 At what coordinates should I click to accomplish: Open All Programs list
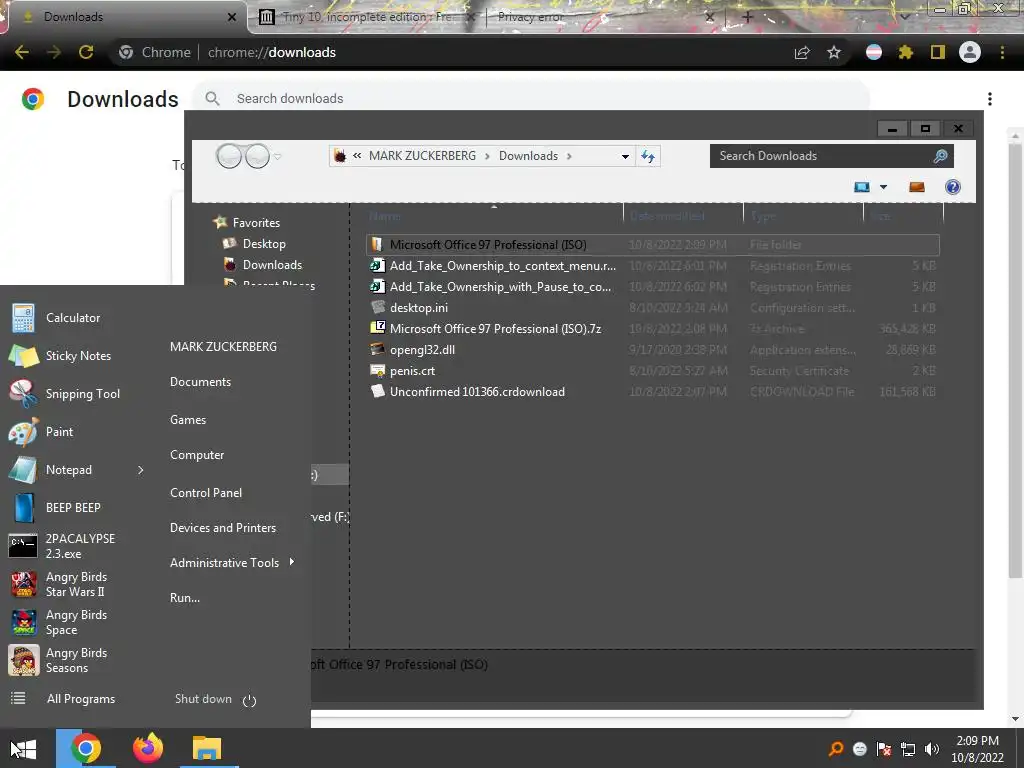point(81,699)
